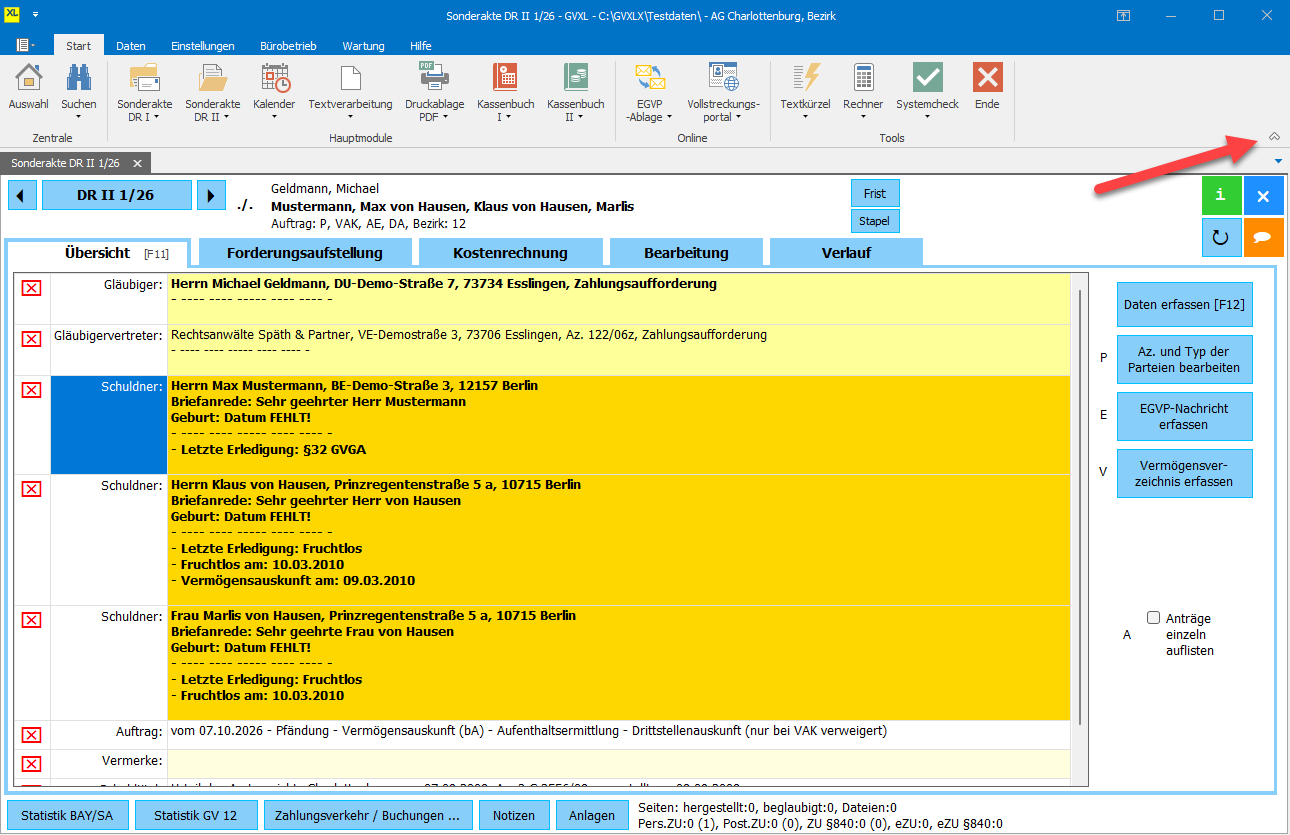
Task: Open the Kalender module
Action: (274, 92)
